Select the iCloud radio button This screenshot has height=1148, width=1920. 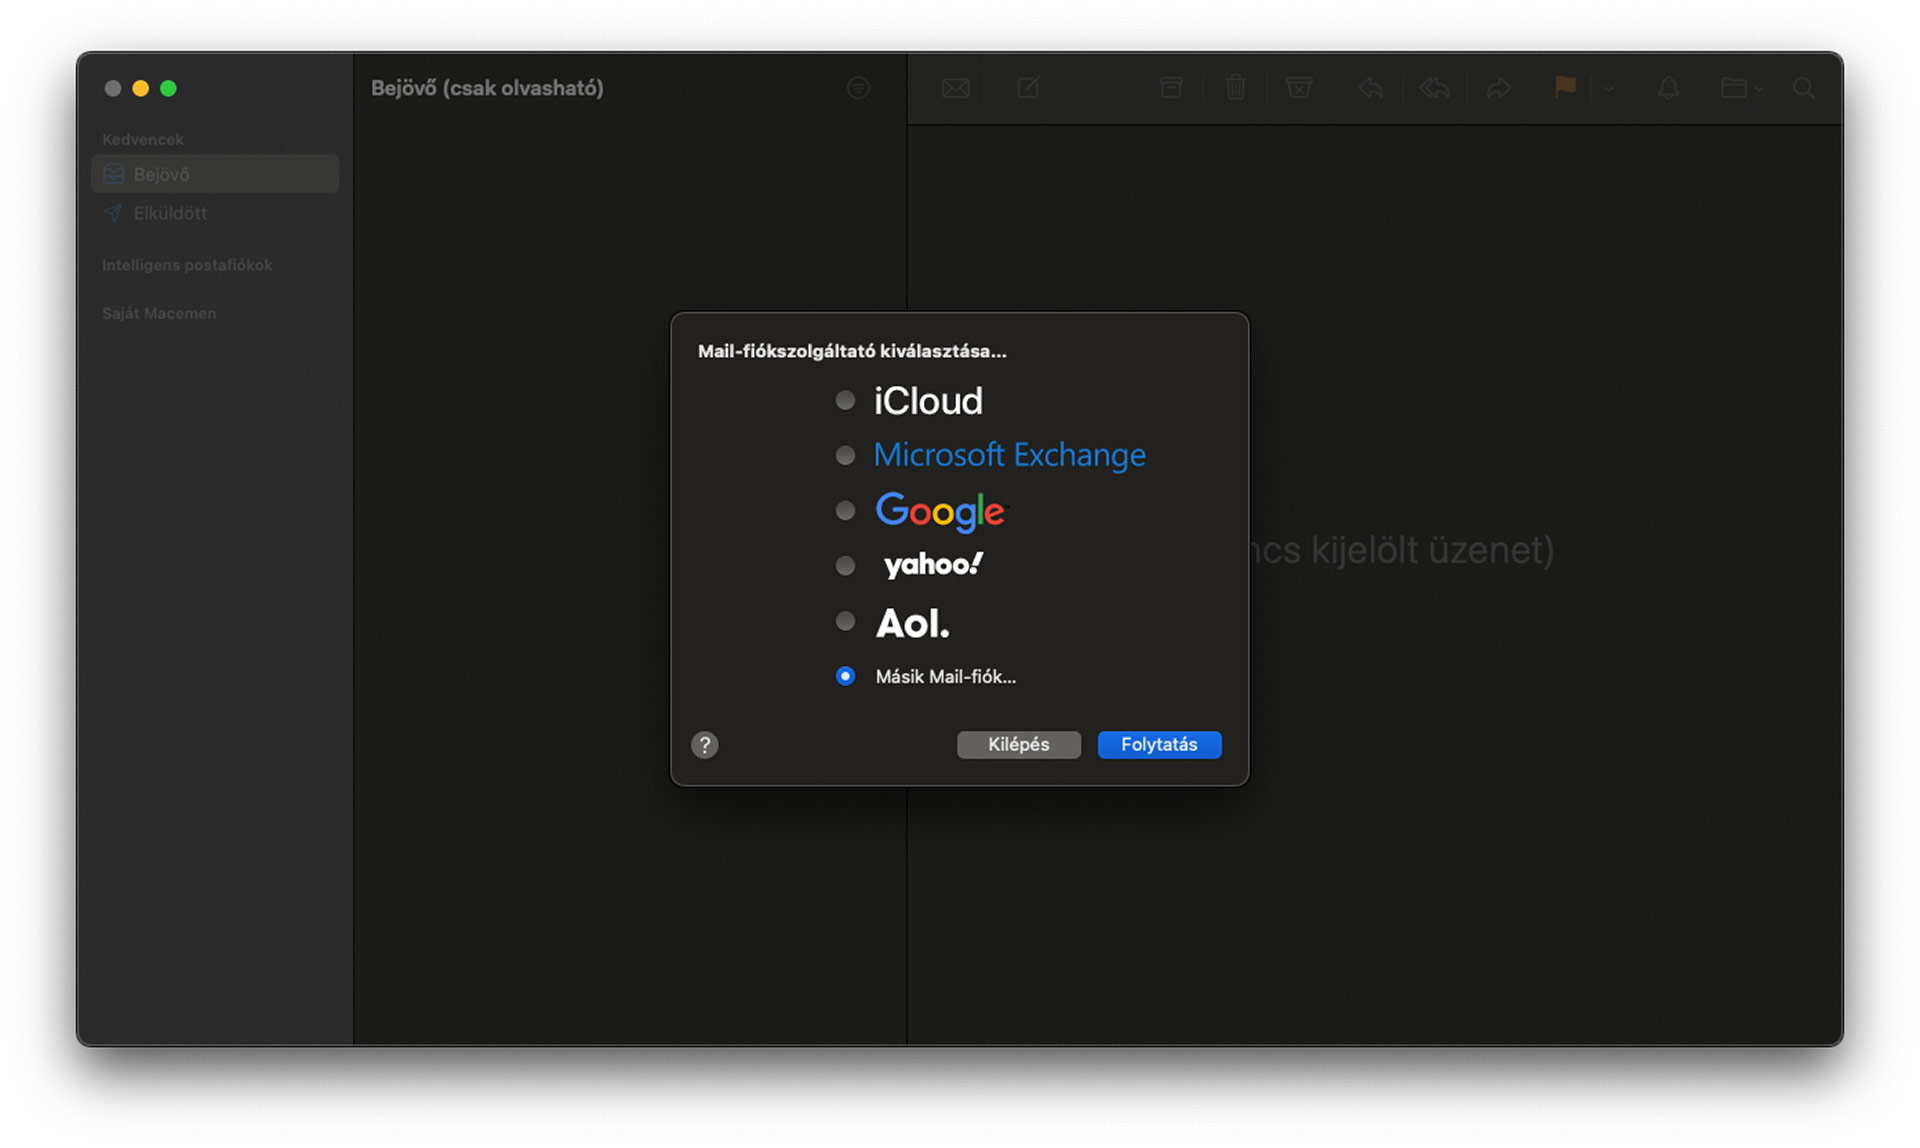coord(845,401)
